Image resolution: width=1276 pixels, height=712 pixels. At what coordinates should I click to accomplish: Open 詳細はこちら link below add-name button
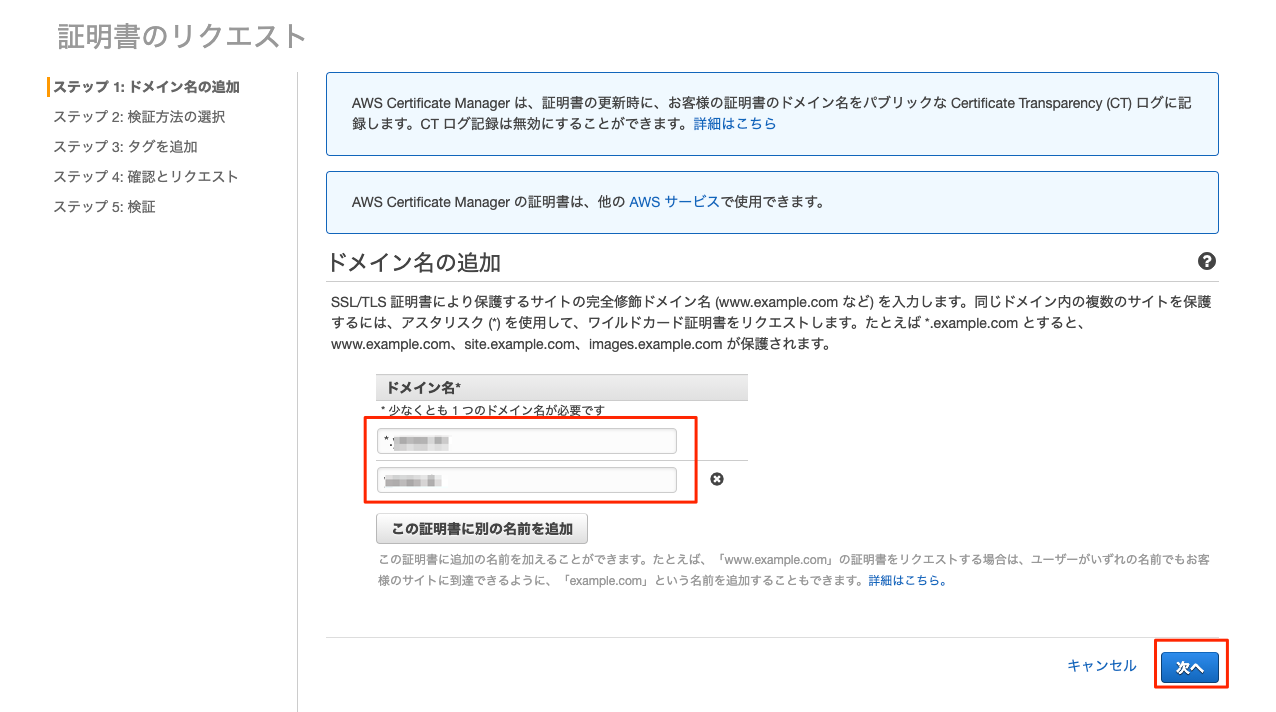click(x=907, y=580)
